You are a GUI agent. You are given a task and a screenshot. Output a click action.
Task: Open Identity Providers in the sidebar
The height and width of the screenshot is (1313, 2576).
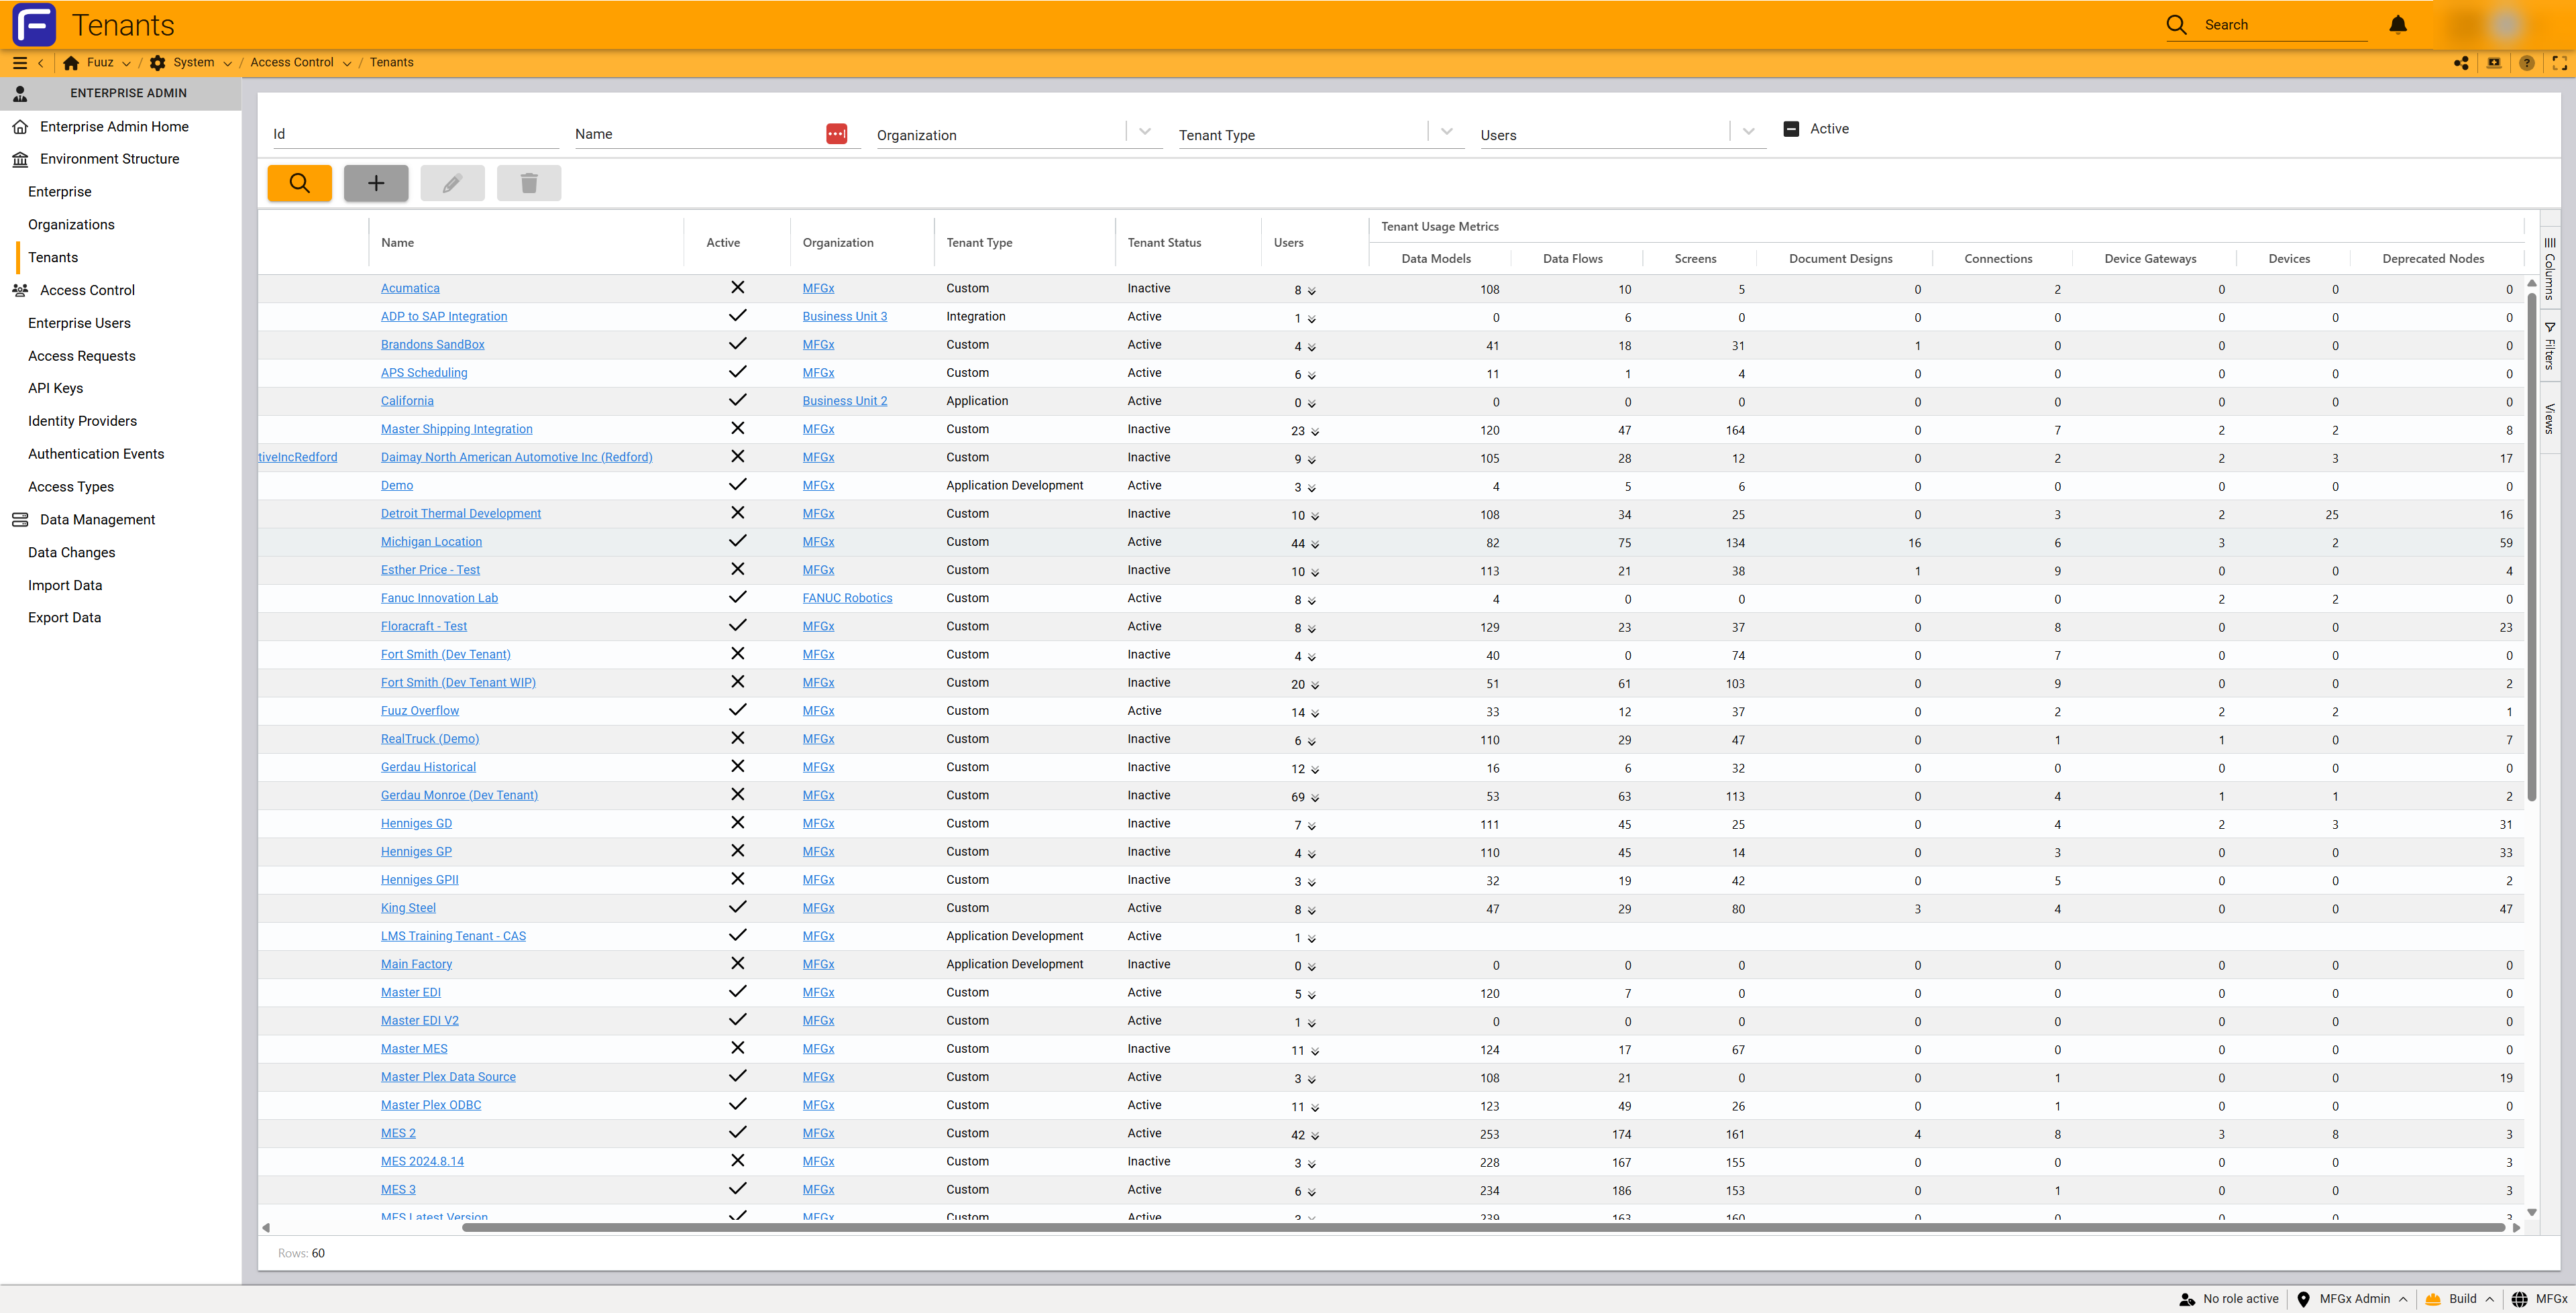click(82, 421)
